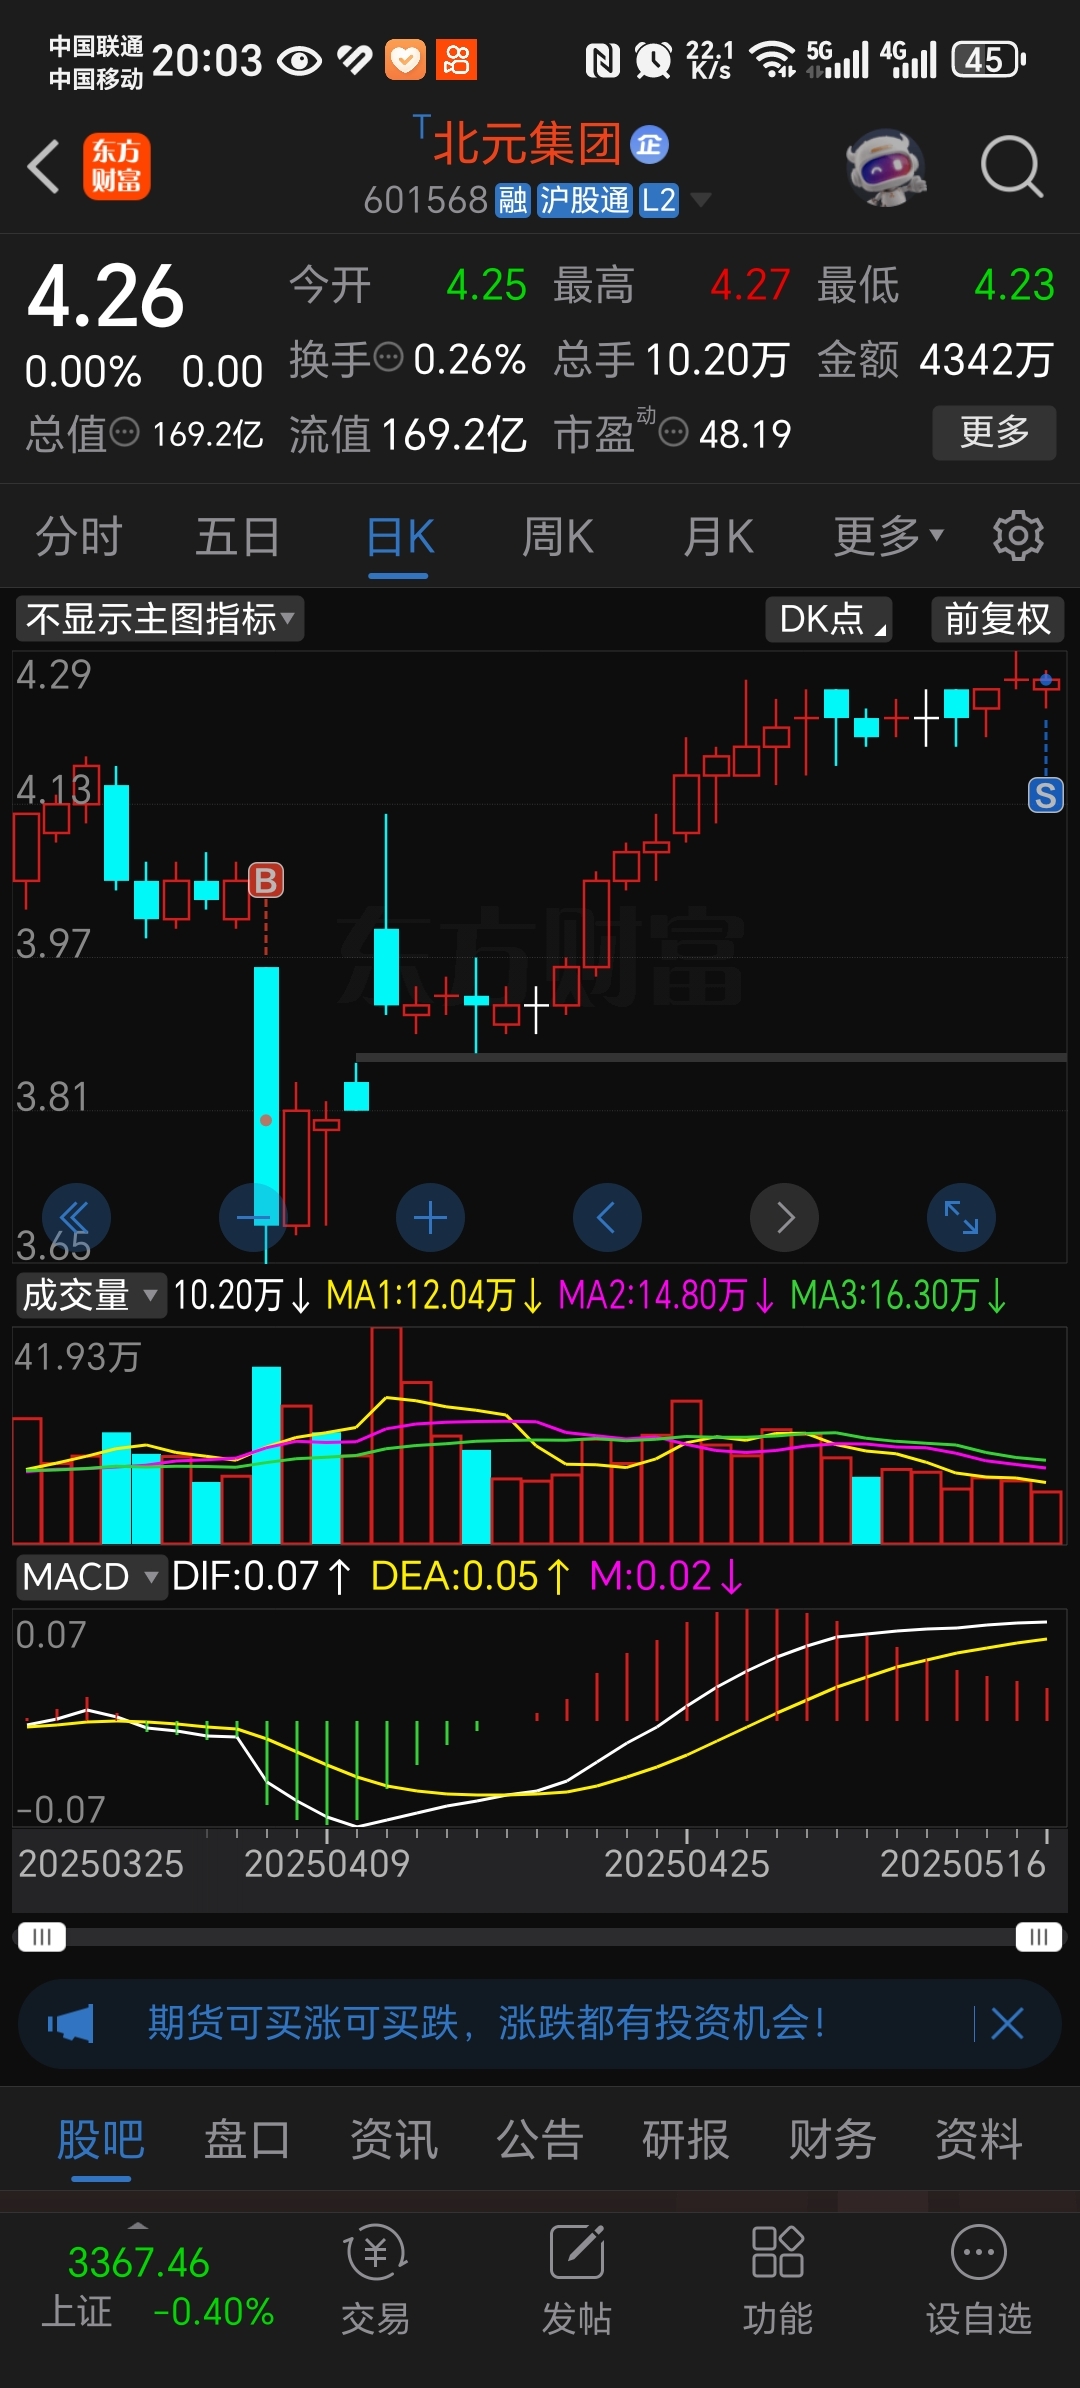Tap the 北元集团 stock title
1080x2388 pixels.
click(x=527, y=144)
